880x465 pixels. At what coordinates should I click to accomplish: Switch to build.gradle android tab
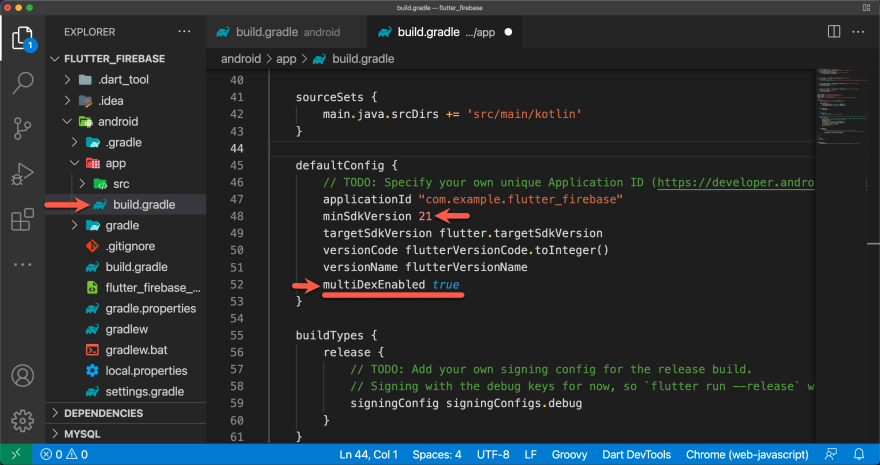(x=286, y=32)
